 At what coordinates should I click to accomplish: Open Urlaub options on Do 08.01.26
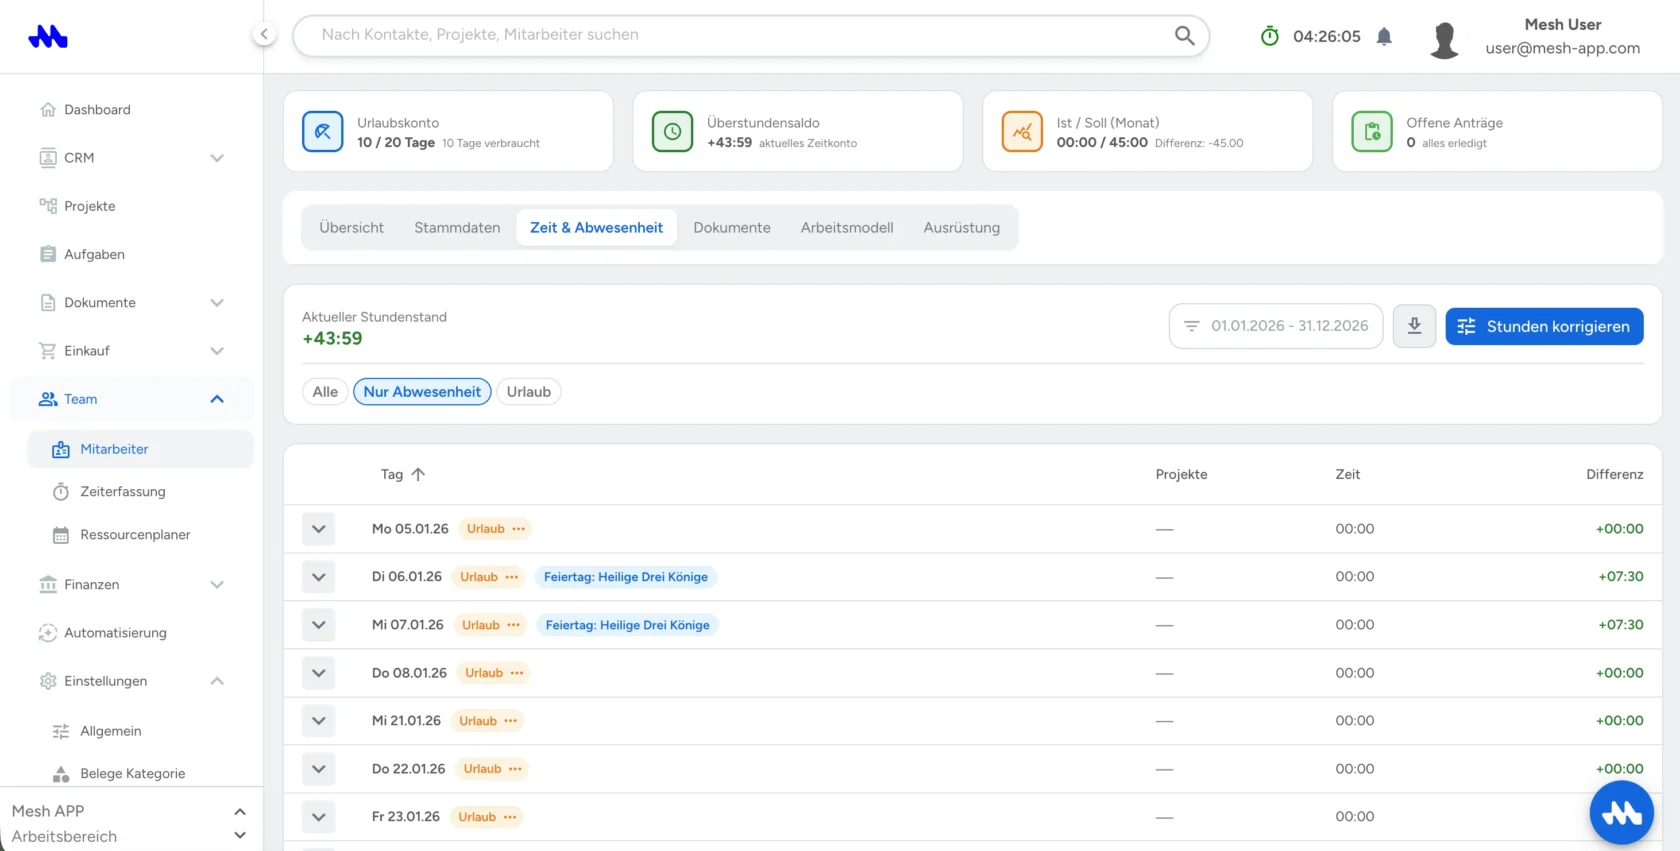[x=517, y=673]
